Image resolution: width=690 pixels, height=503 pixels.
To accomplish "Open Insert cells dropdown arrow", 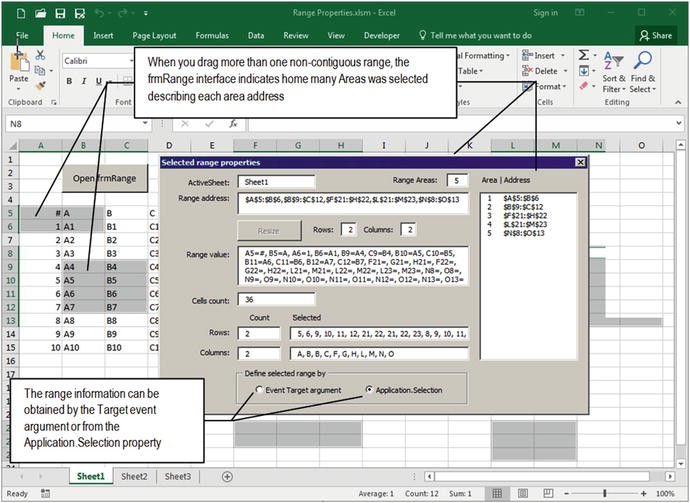I will tap(562, 56).
